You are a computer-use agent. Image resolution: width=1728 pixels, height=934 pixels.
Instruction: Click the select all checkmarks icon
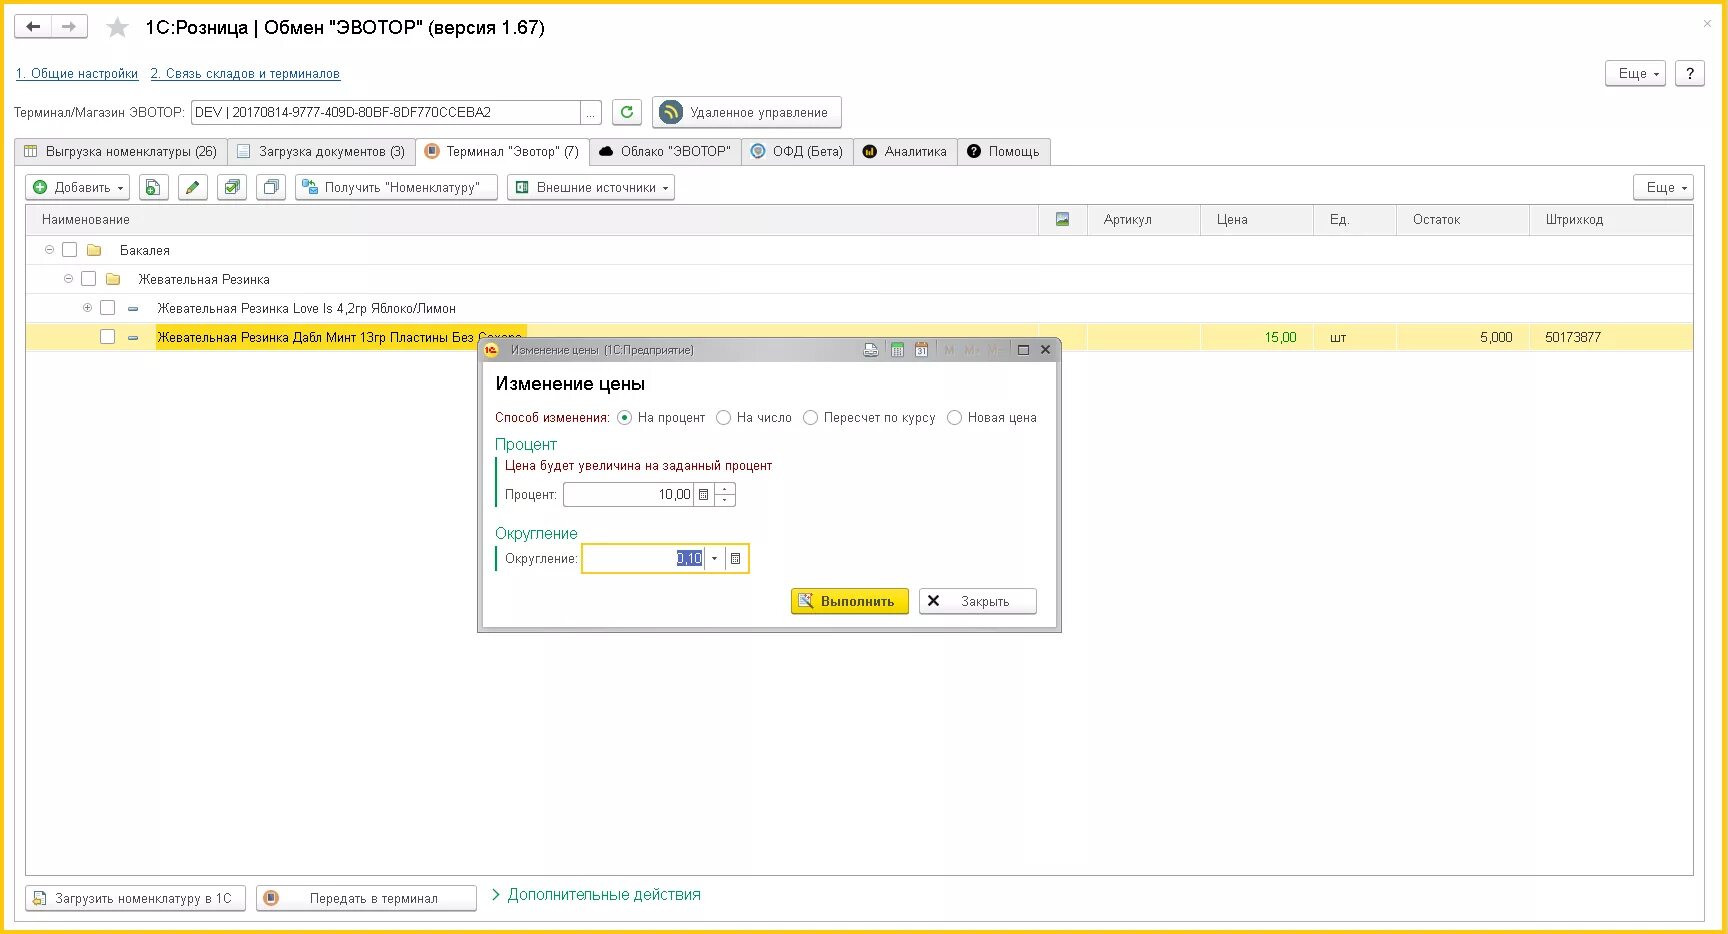[x=232, y=187]
